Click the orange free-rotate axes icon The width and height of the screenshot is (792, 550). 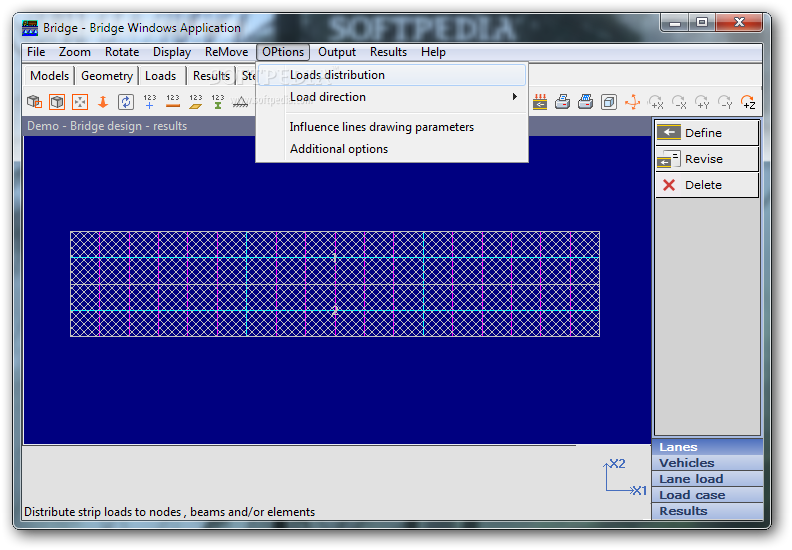(x=632, y=102)
